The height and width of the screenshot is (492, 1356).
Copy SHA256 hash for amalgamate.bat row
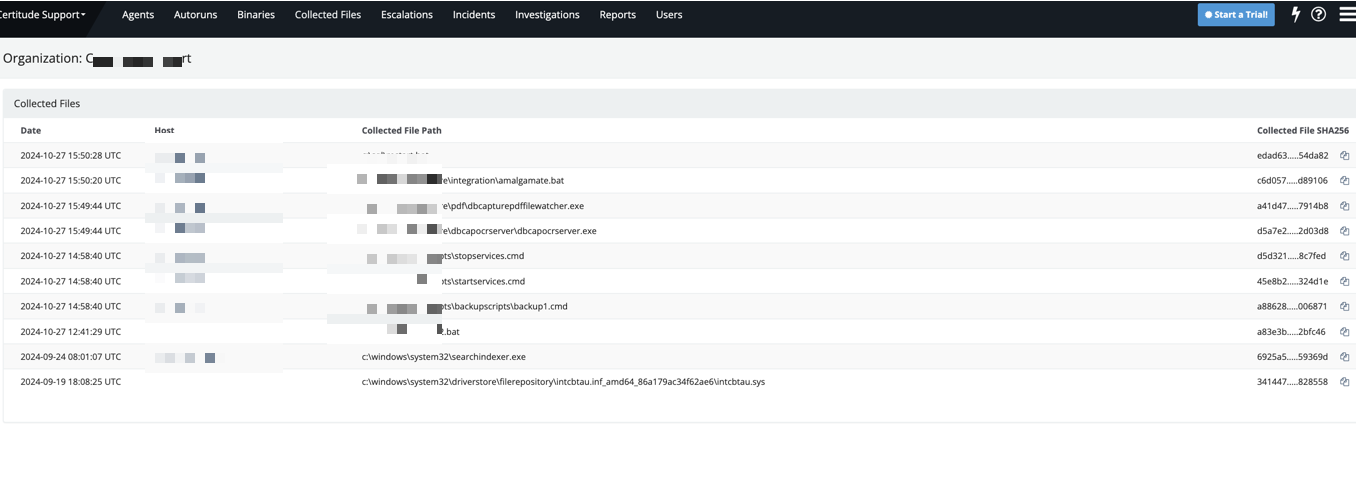pos(1345,181)
